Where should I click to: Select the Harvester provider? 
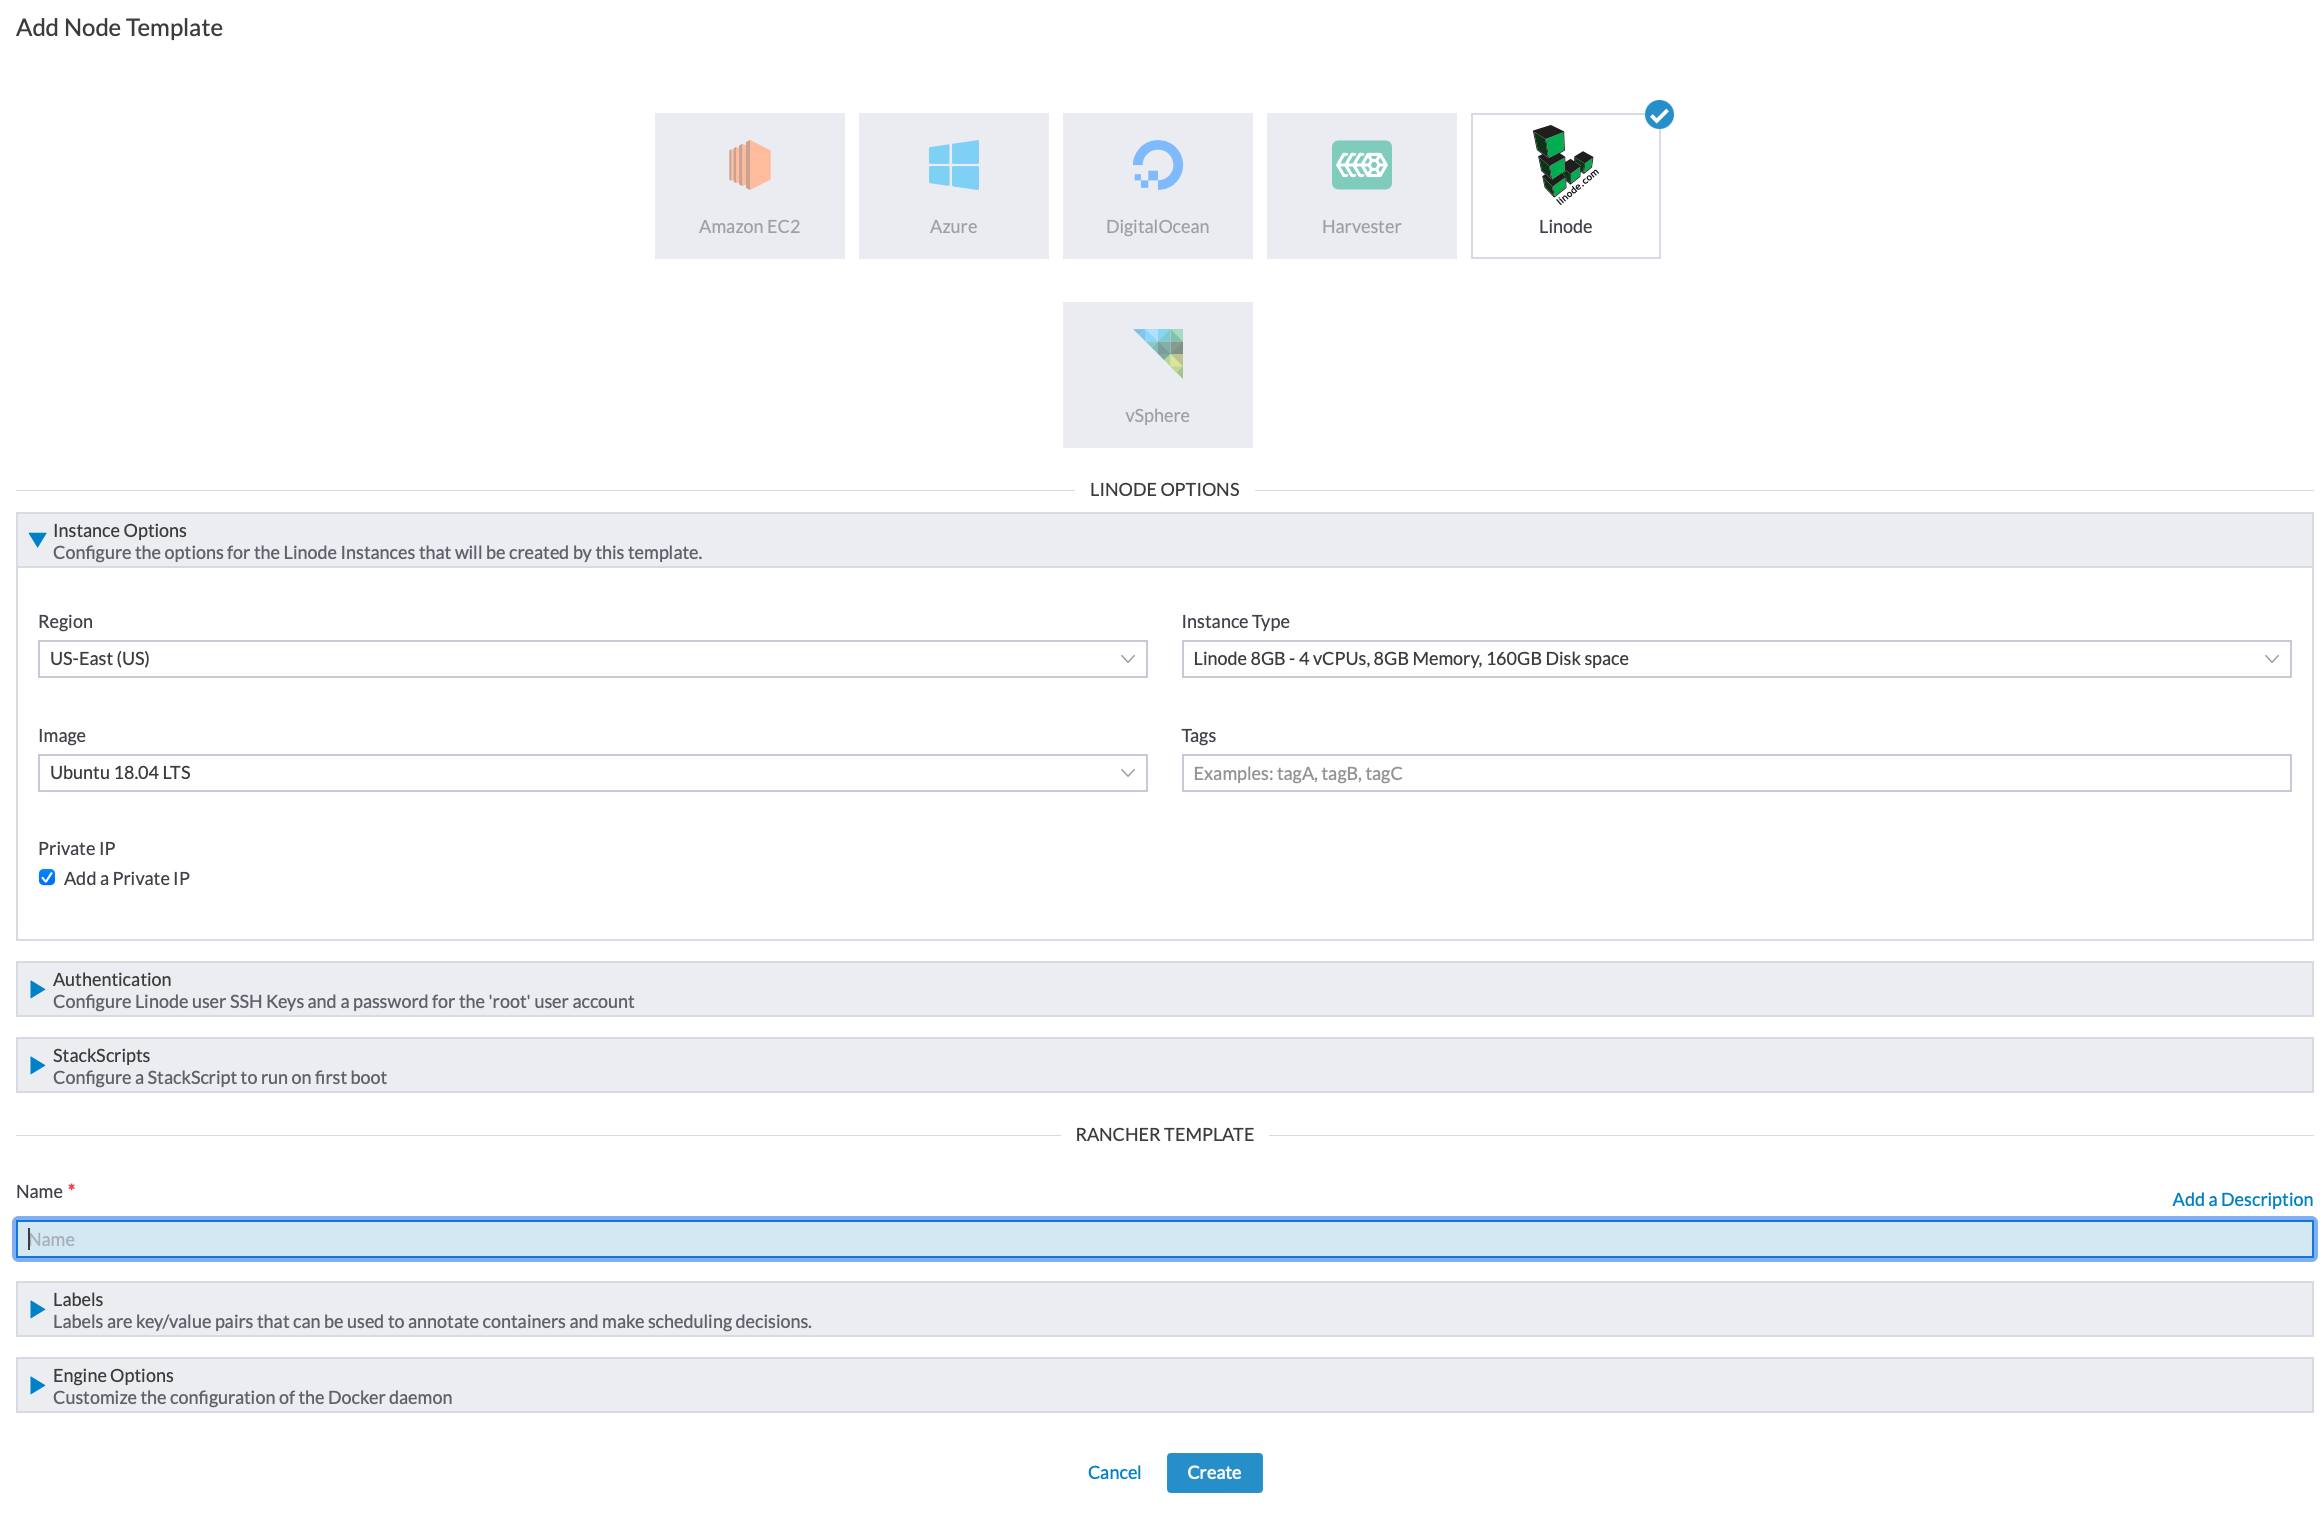[x=1361, y=184]
